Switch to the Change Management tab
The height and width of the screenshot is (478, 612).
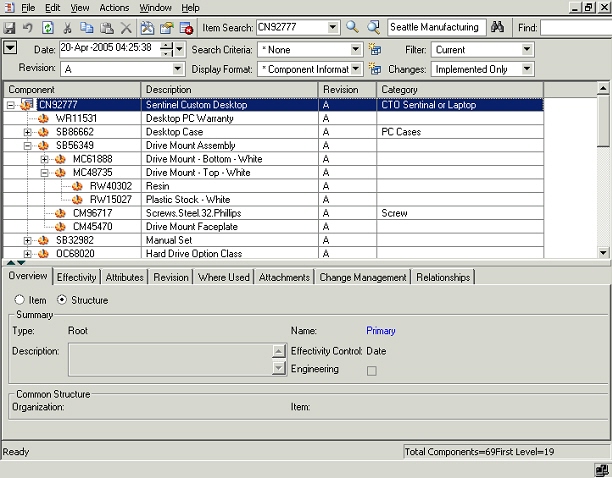point(363,277)
